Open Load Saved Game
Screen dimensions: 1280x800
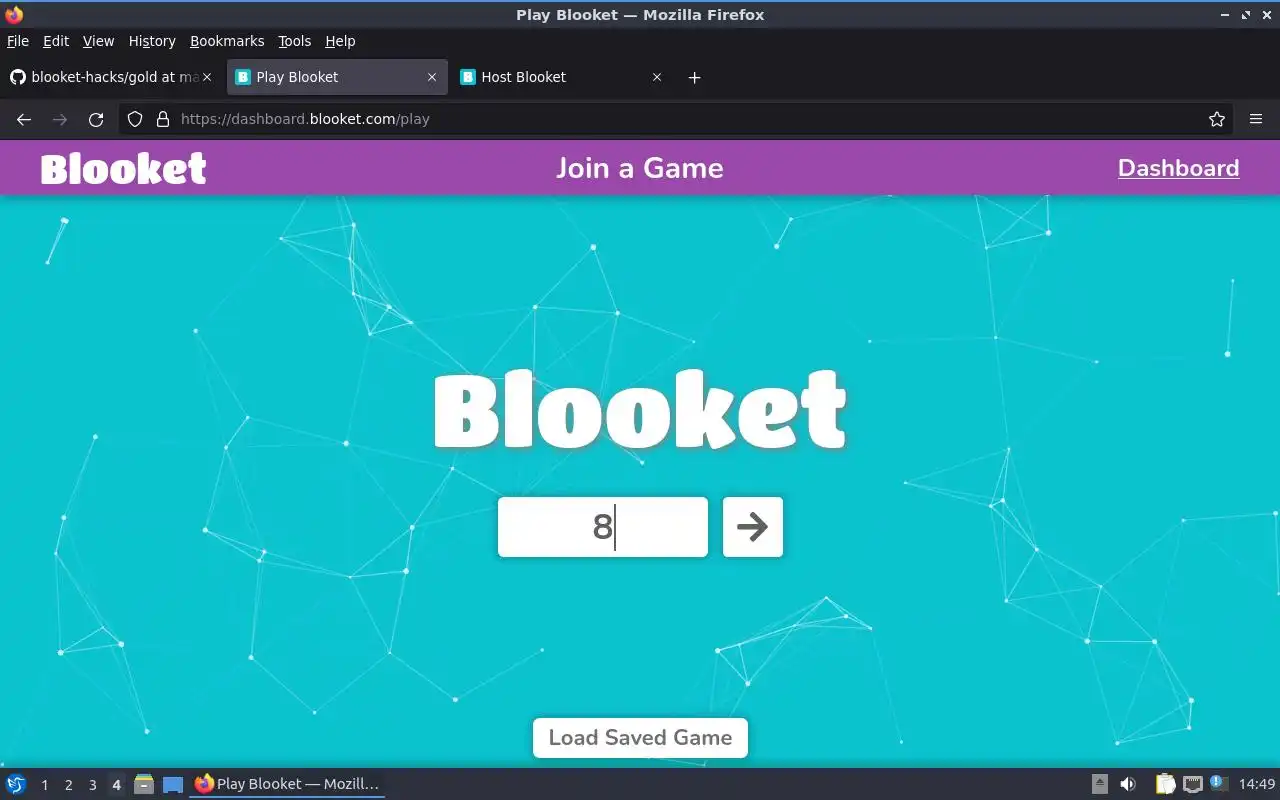click(640, 738)
